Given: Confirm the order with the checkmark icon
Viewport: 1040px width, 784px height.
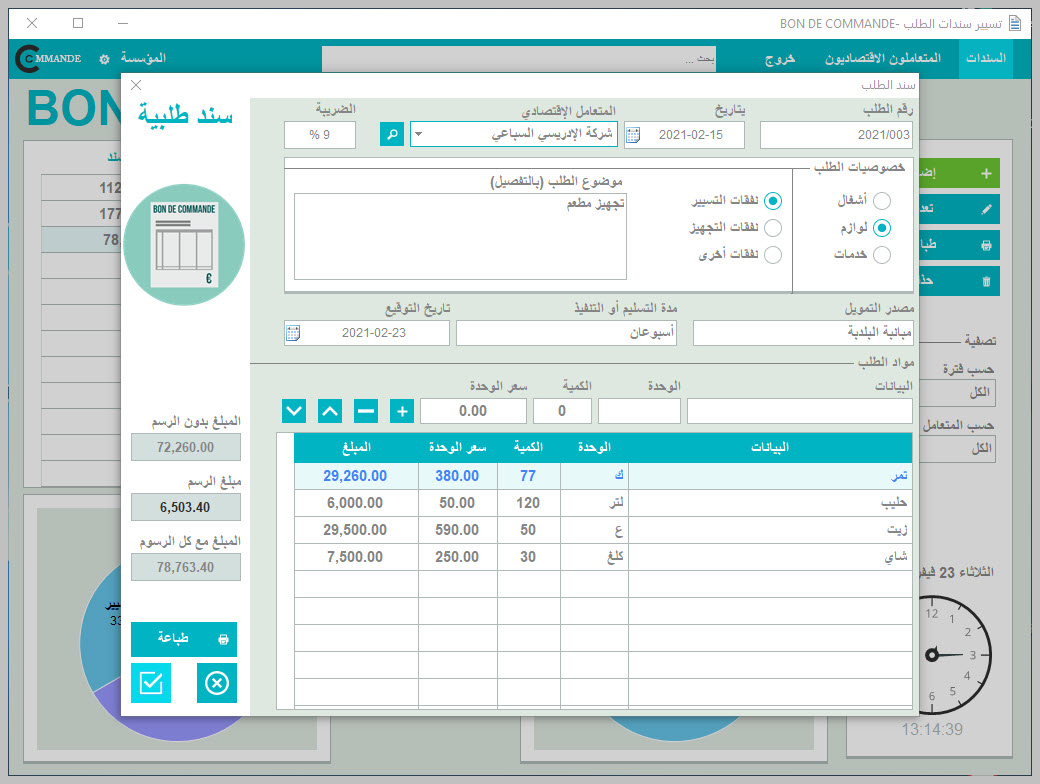Looking at the screenshot, I should click(x=151, y=683).
